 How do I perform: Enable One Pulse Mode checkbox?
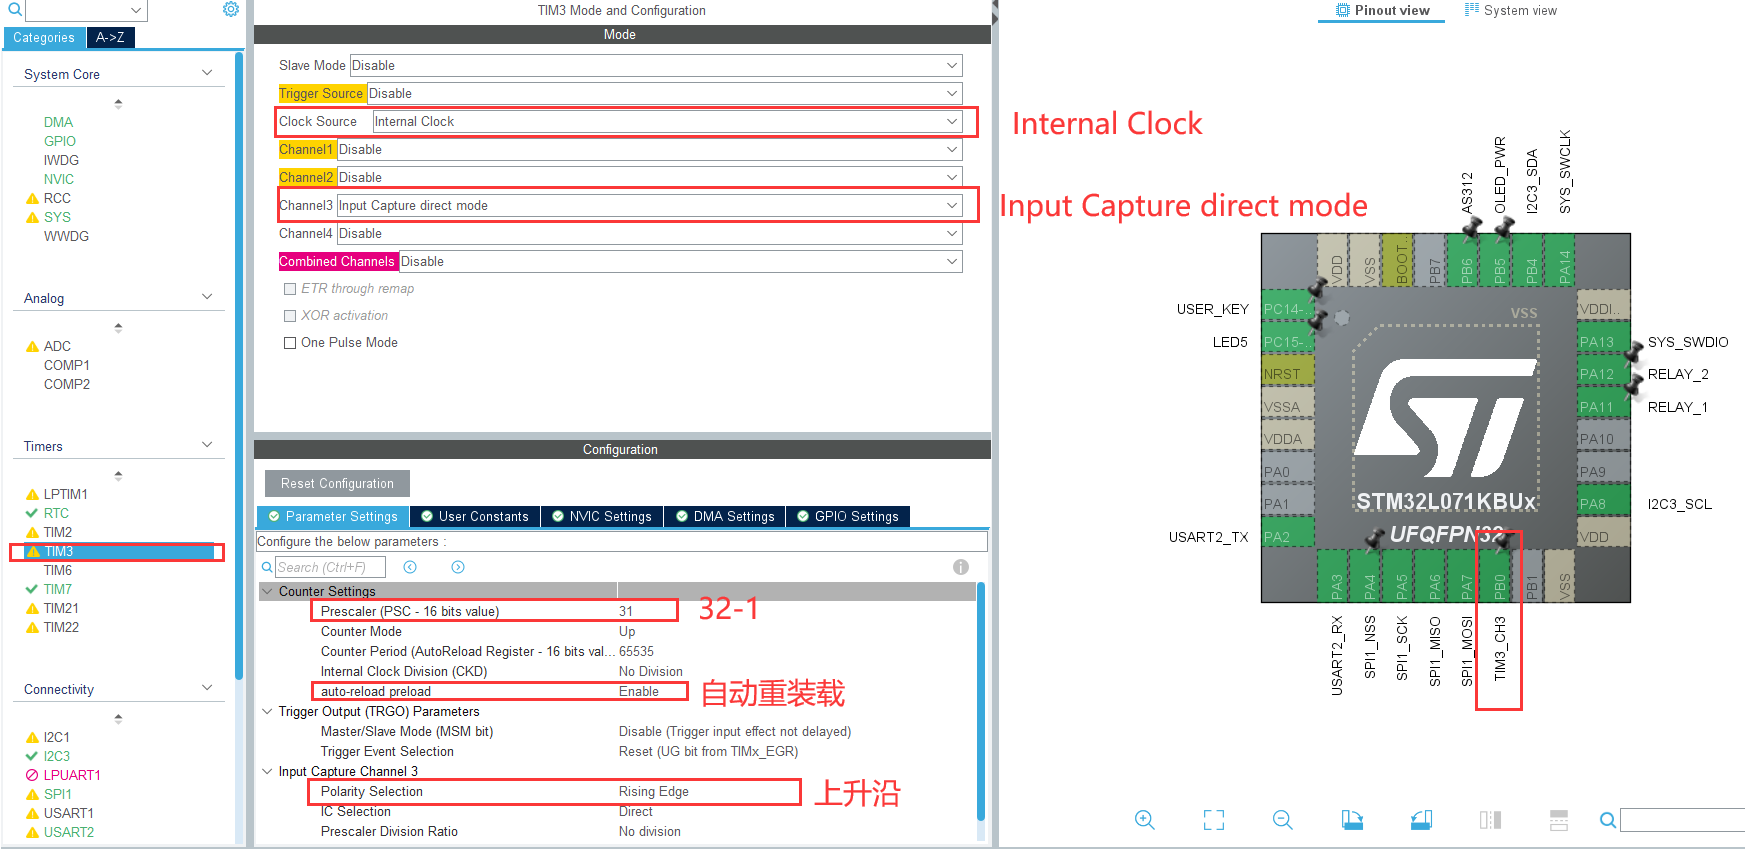pyautogui.click(x=290, y=343)
